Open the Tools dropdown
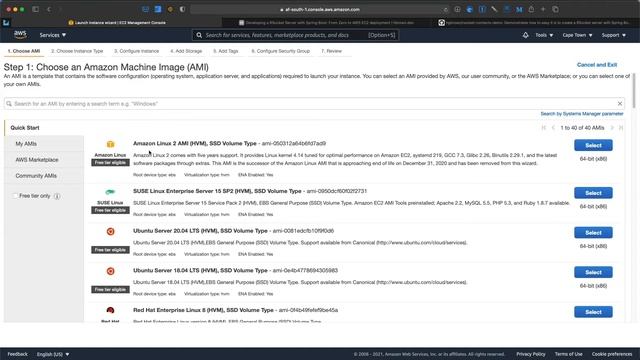Viewport: 640px width, 360px height. tap(544, 35)
